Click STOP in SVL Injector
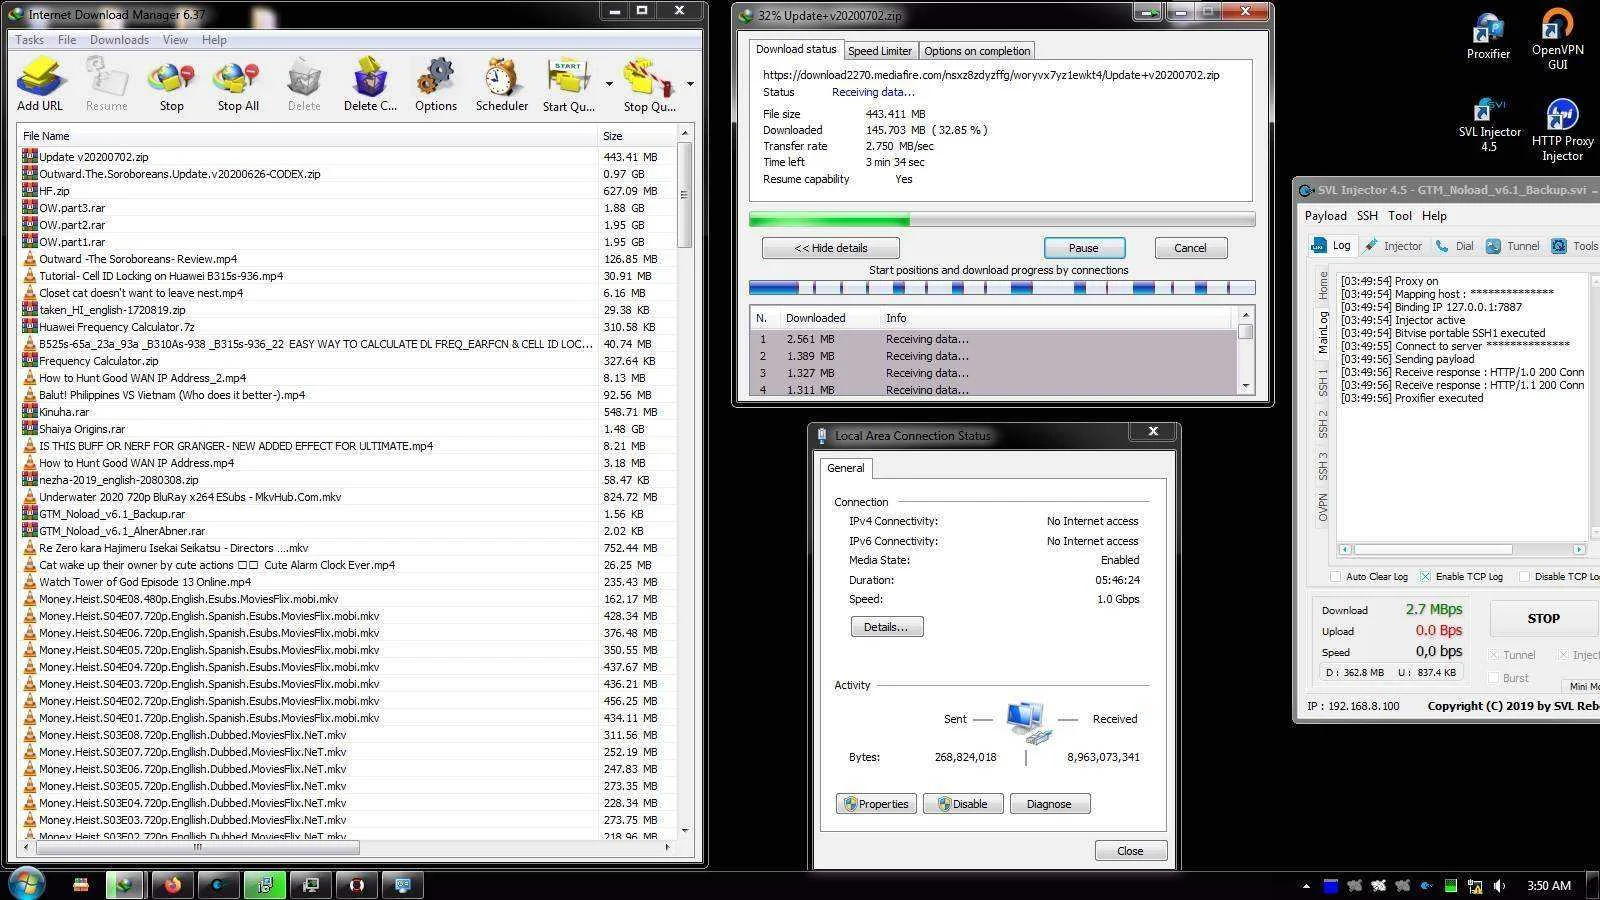Viewport: 1600px width, 900px height. tap(1543, 619)
